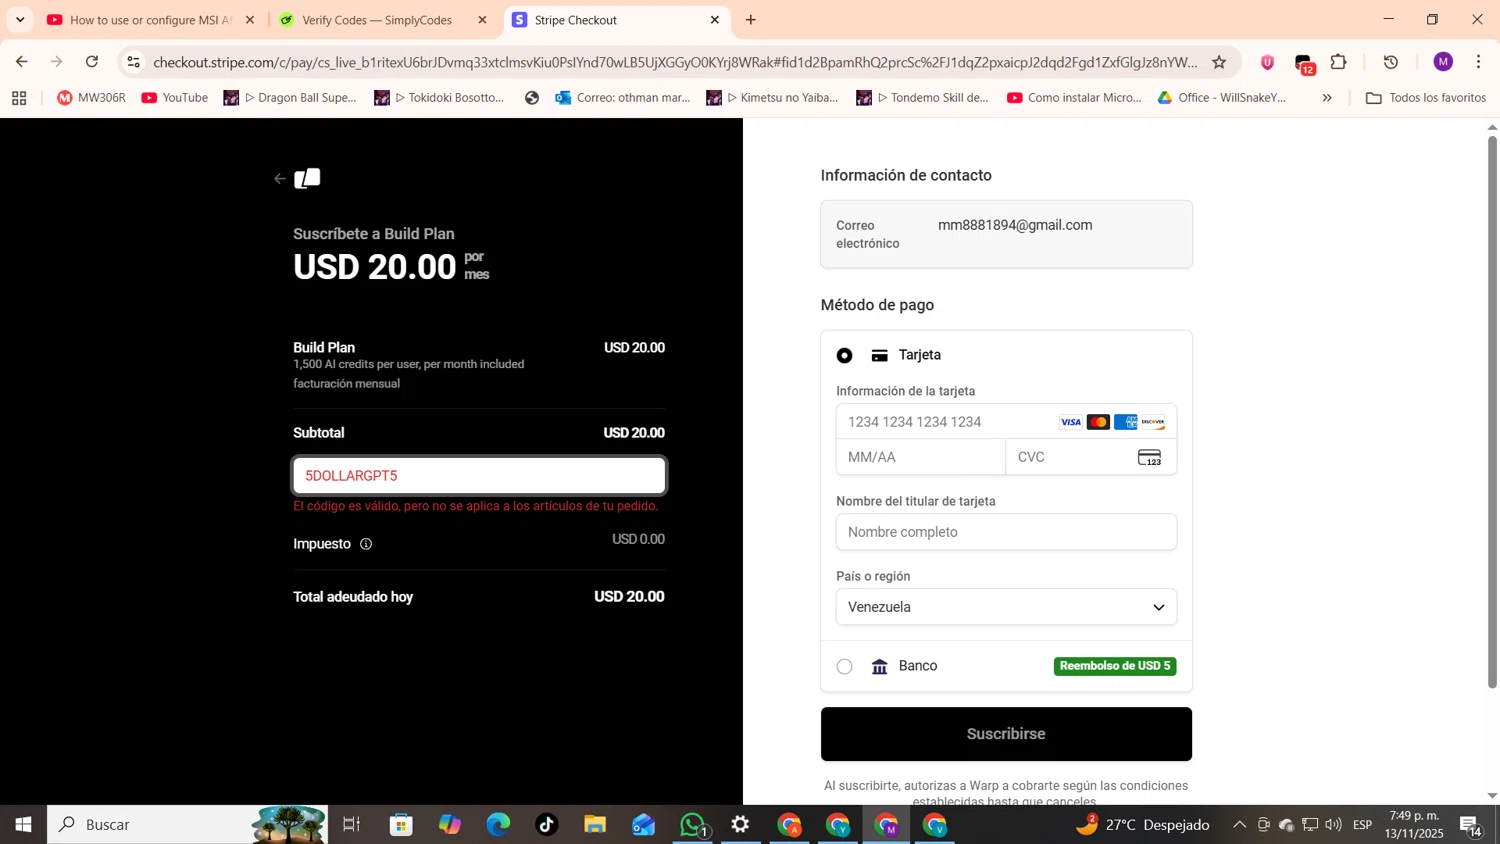The width and height of the screenshot is (1500, 844).
Task: Select the Banco payment radio button
Action: tap(845, 666)
